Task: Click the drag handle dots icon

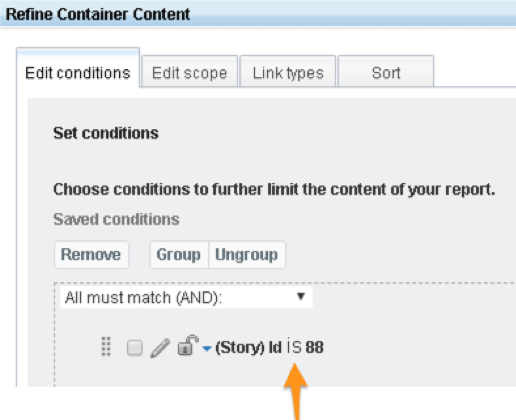Action: (106, 346)
